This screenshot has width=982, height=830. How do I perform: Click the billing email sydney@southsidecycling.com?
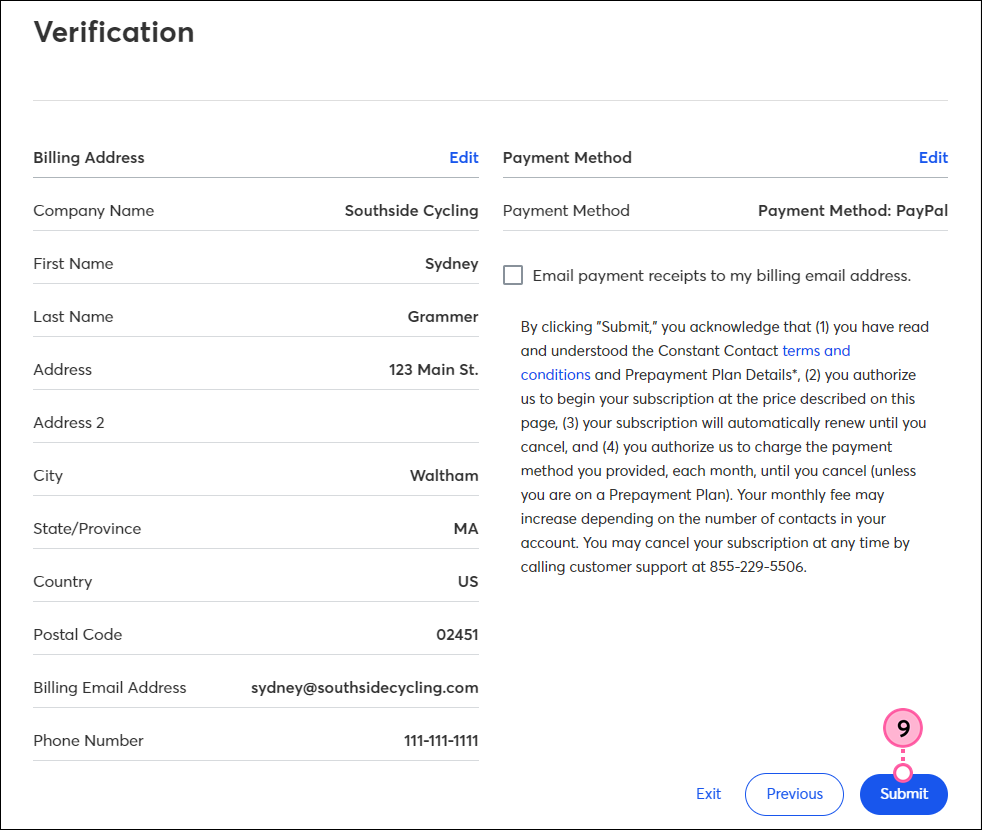click(x=364, y=688)
